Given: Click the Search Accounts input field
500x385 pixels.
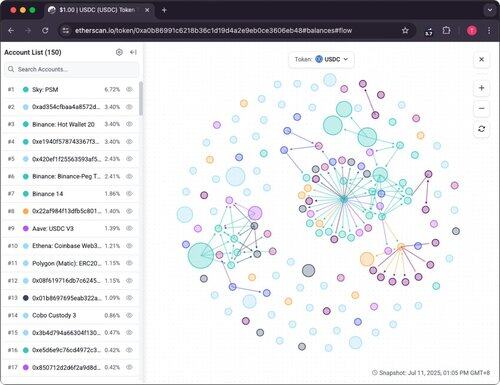Looking at the screenshot, I should [71, 69].
